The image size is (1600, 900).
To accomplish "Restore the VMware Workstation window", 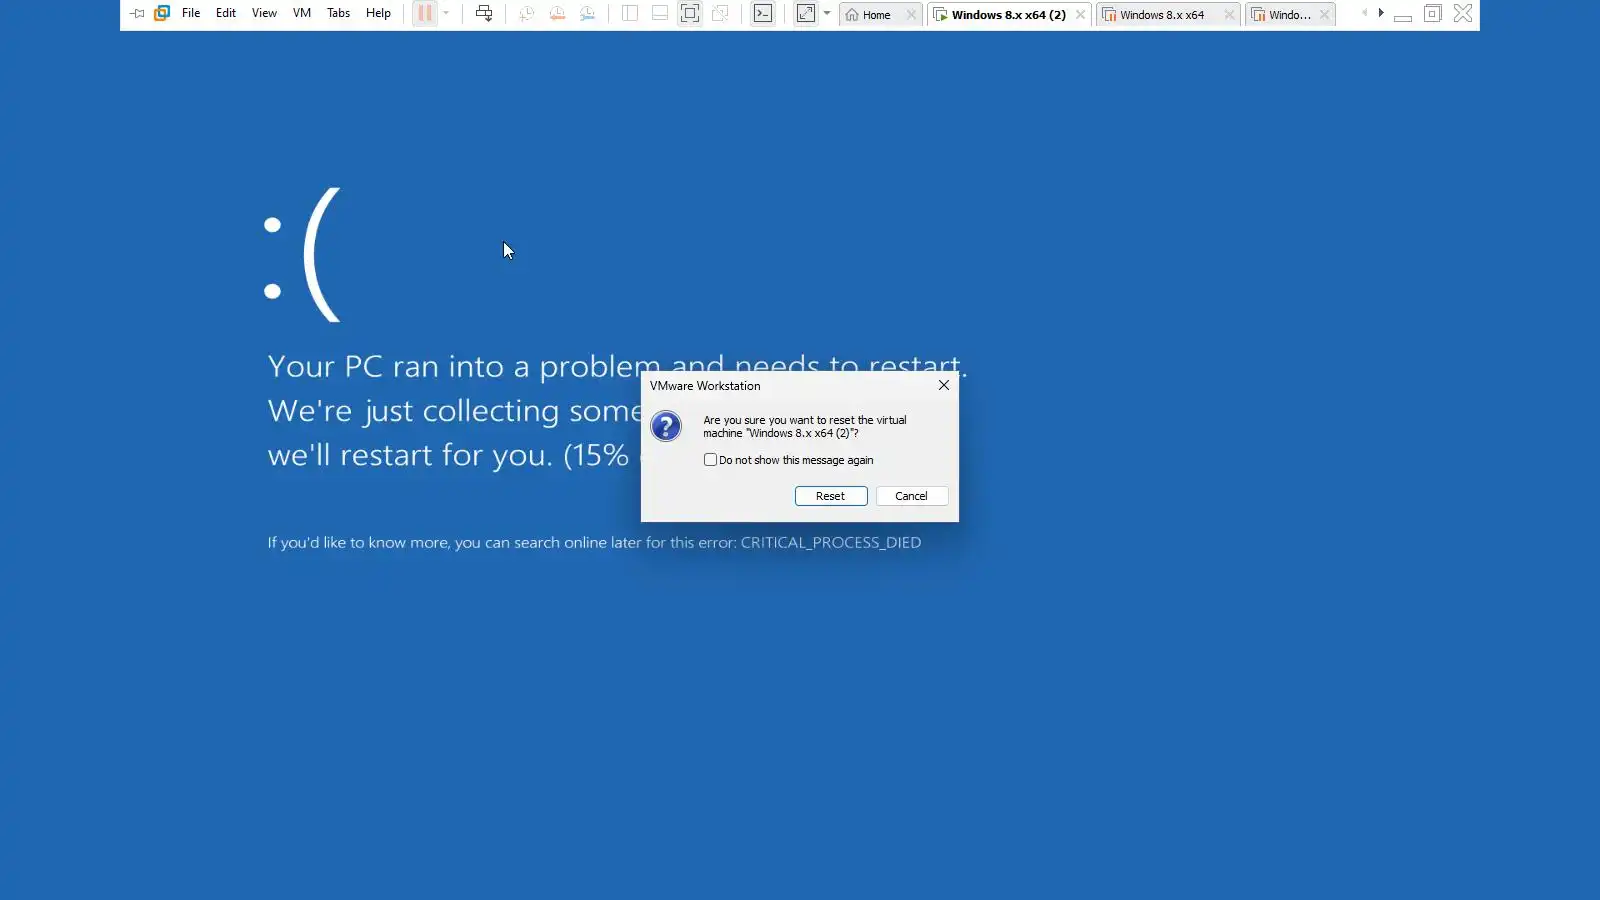I will click(1432, 13).
